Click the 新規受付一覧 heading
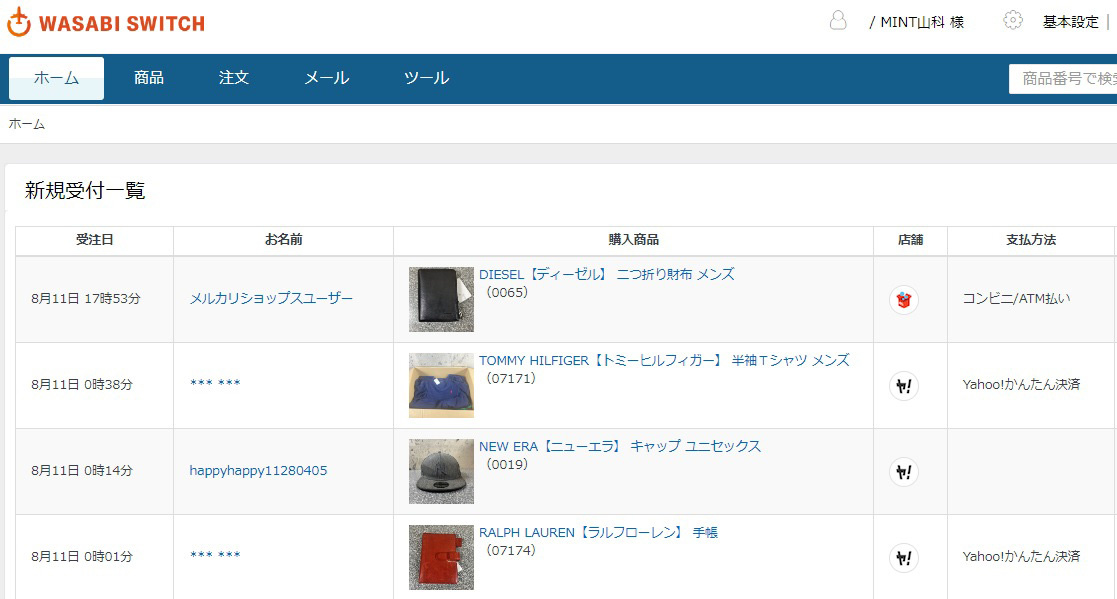The height and width of the screenshot is (599, 1117). pos(85,190)
